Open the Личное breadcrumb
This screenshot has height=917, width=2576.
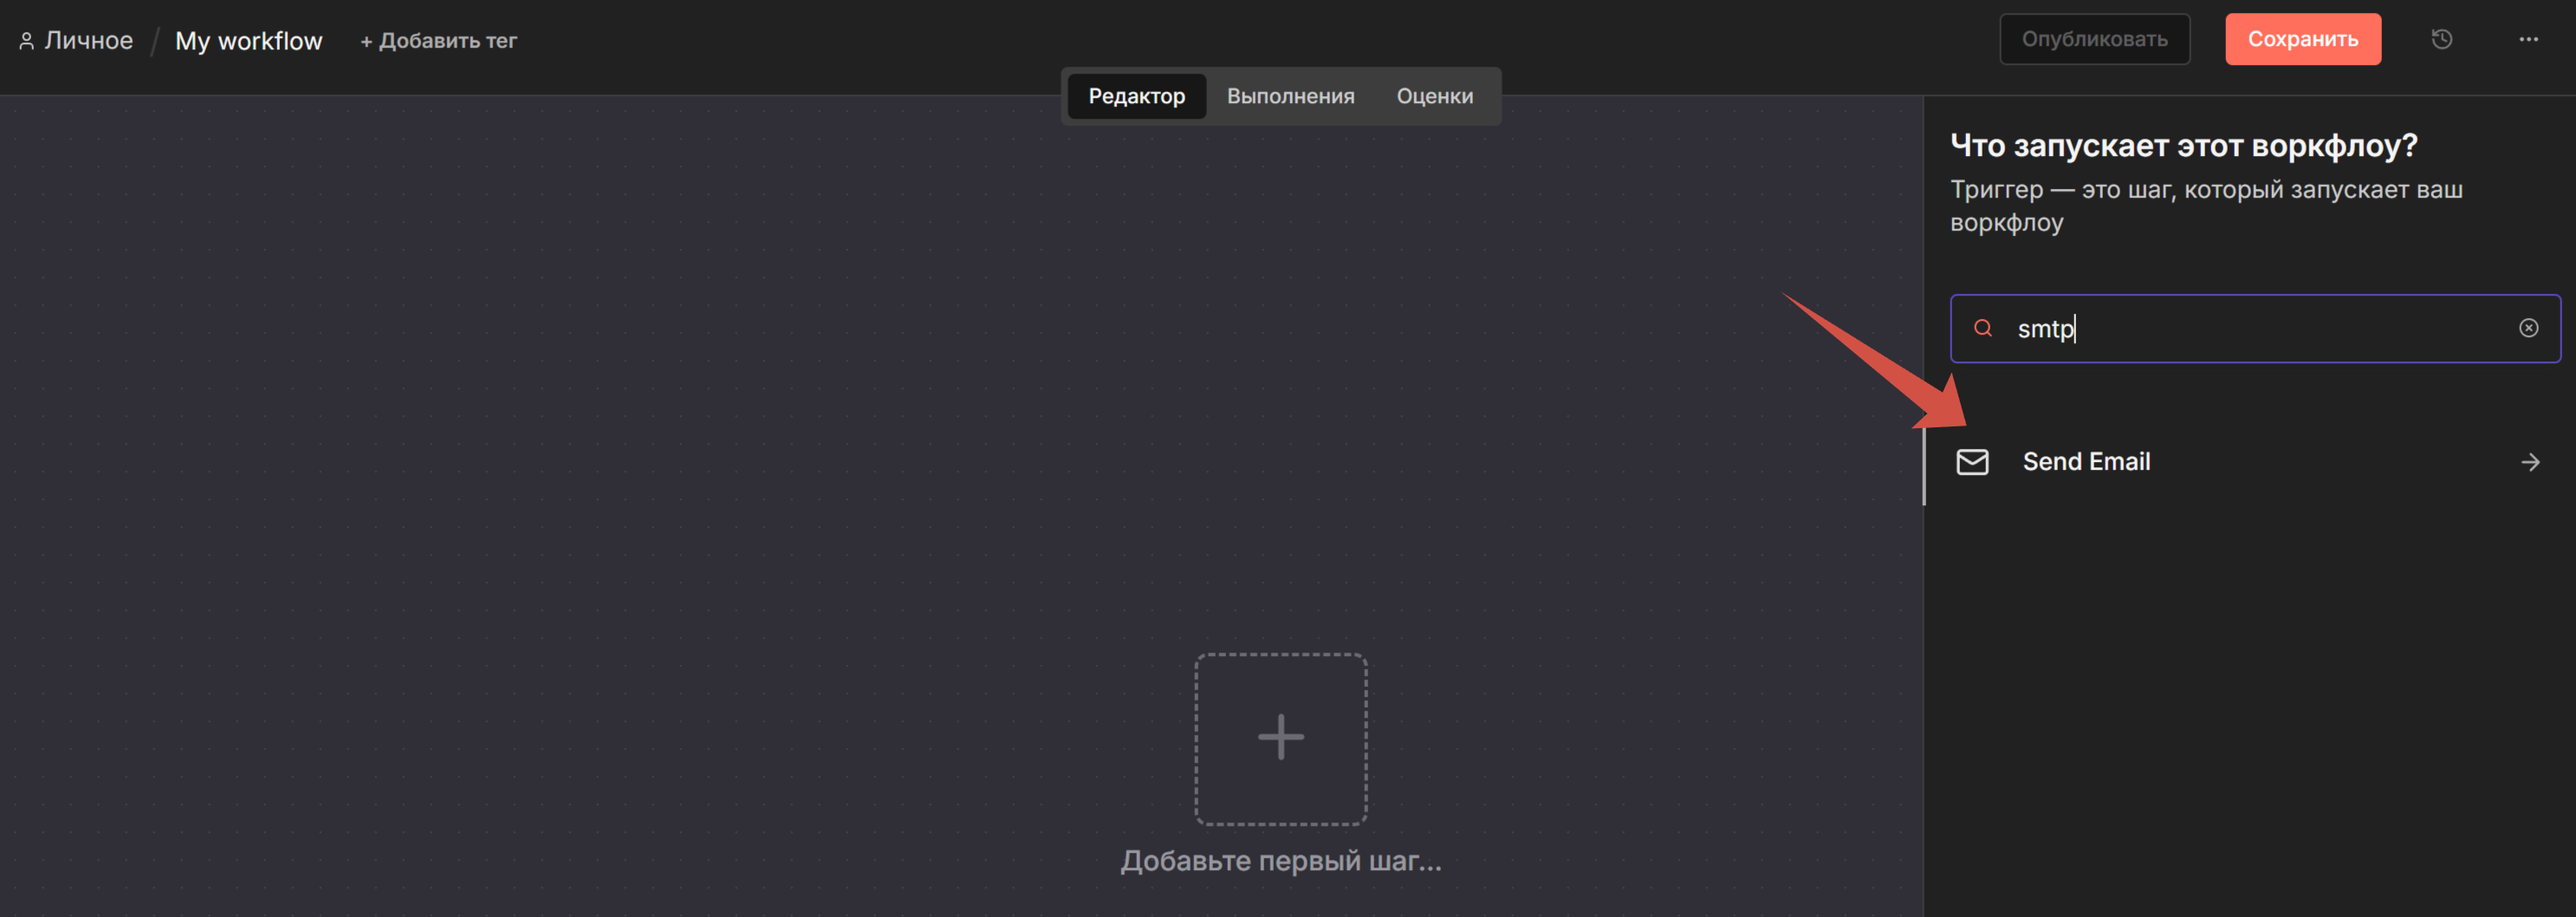pos(88,41)
